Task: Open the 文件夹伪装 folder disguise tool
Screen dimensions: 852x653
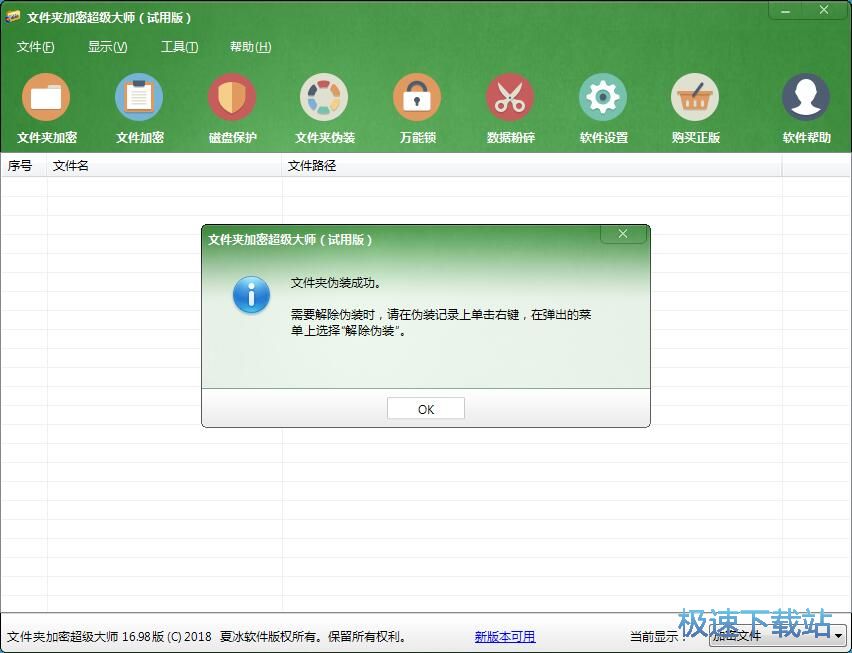Action: pos(324,108)
